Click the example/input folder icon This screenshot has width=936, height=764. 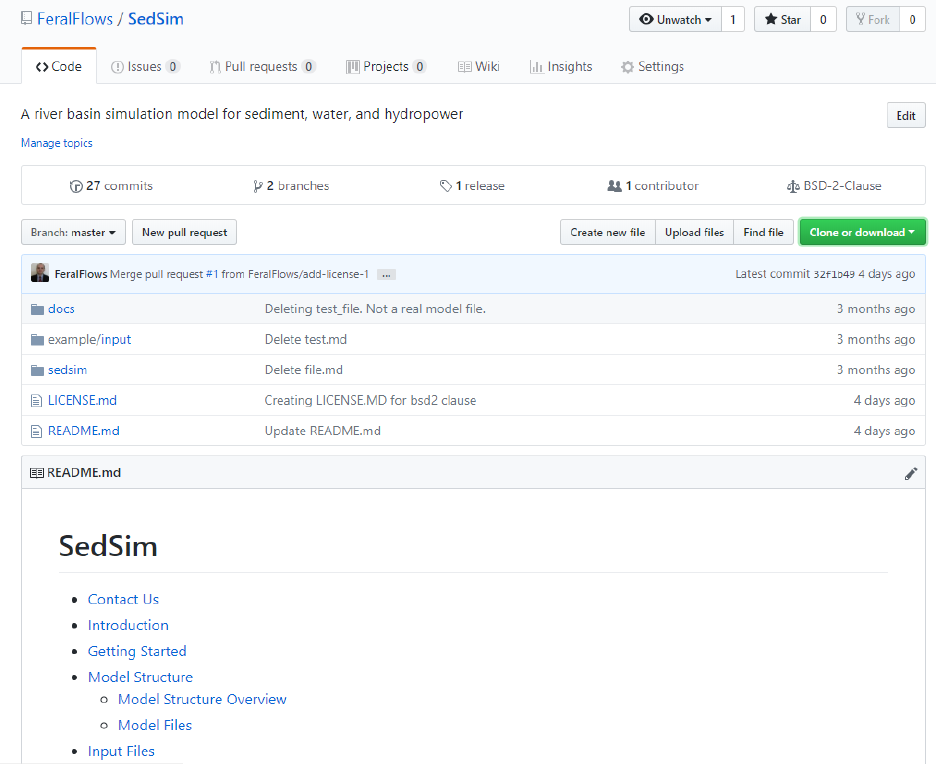[37, 340]
